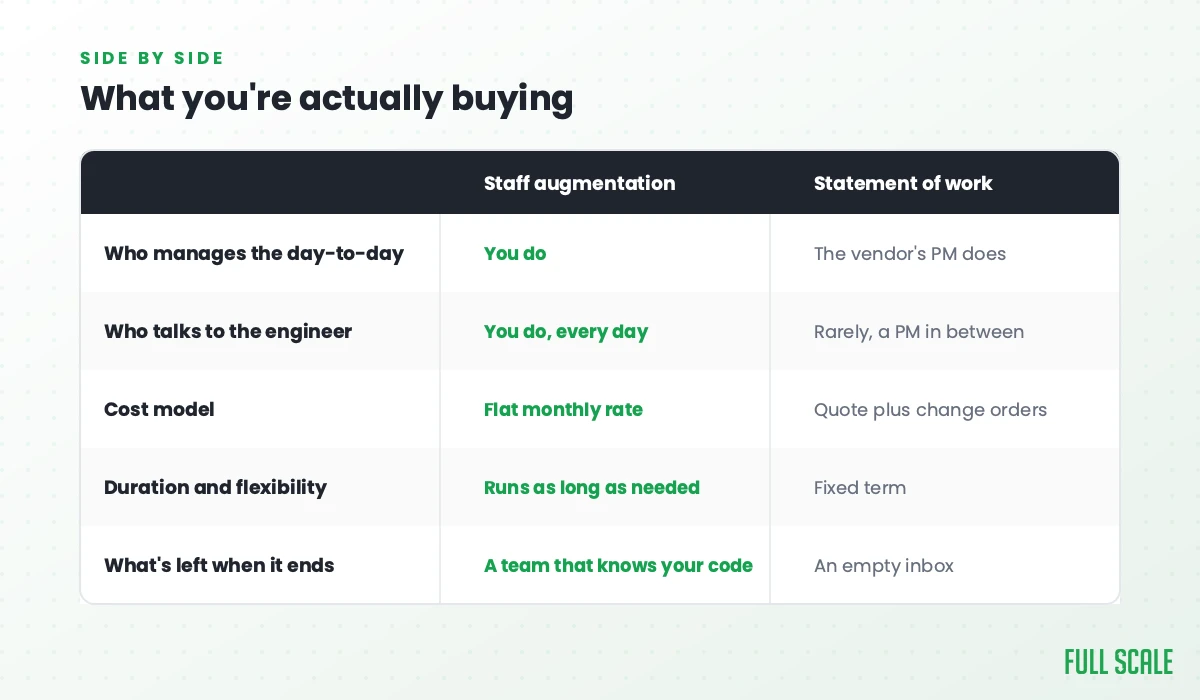The height and width of the screenshot is (700, 1200).
Task: Click 'The vendor's PM does' cell
Action: 910,254
